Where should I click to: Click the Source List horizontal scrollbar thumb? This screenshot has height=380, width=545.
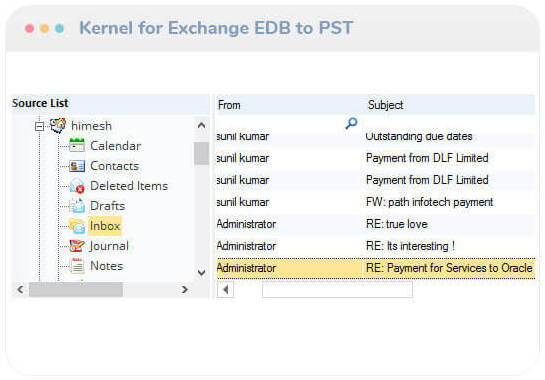[x=76, y=289]
